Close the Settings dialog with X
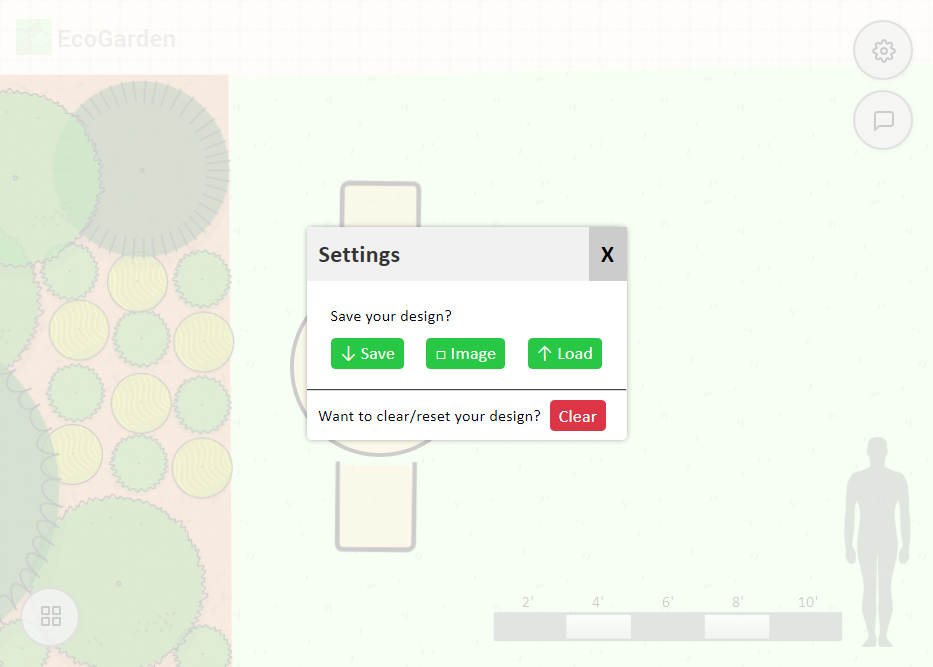This screenshot has height=667, width=933. [x=607, y=255]
